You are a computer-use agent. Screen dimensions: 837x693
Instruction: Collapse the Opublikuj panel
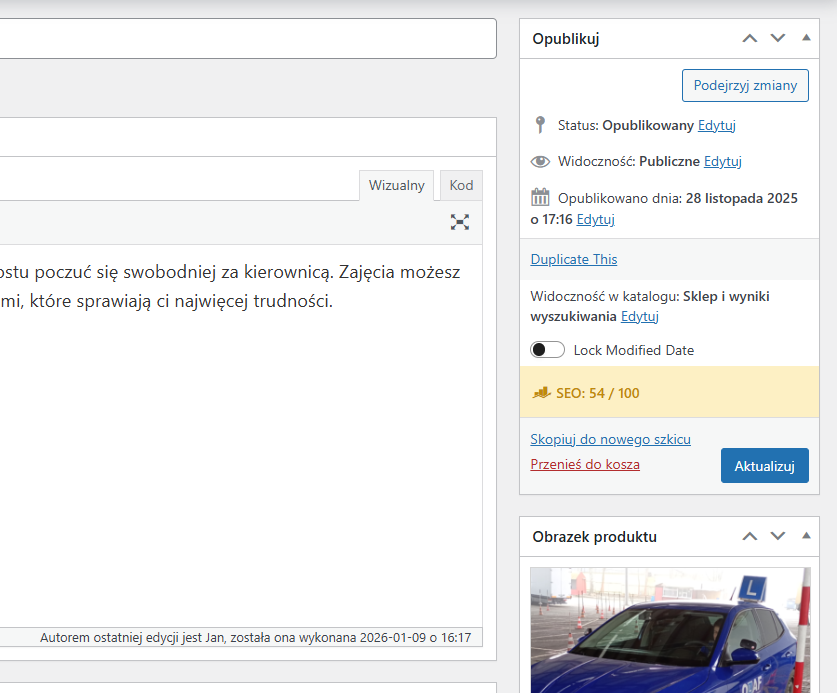[x=806, y=38]
